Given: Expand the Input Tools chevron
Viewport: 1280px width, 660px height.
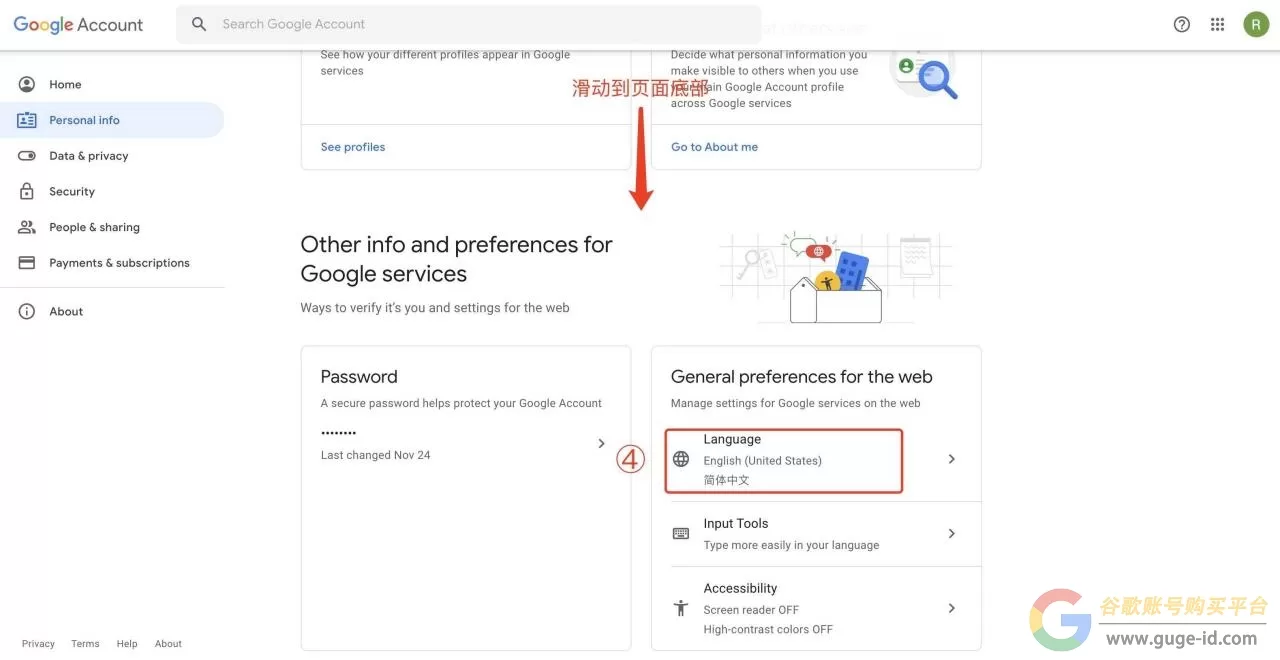Looking at the screenshot, I should [x=952, y=534].
